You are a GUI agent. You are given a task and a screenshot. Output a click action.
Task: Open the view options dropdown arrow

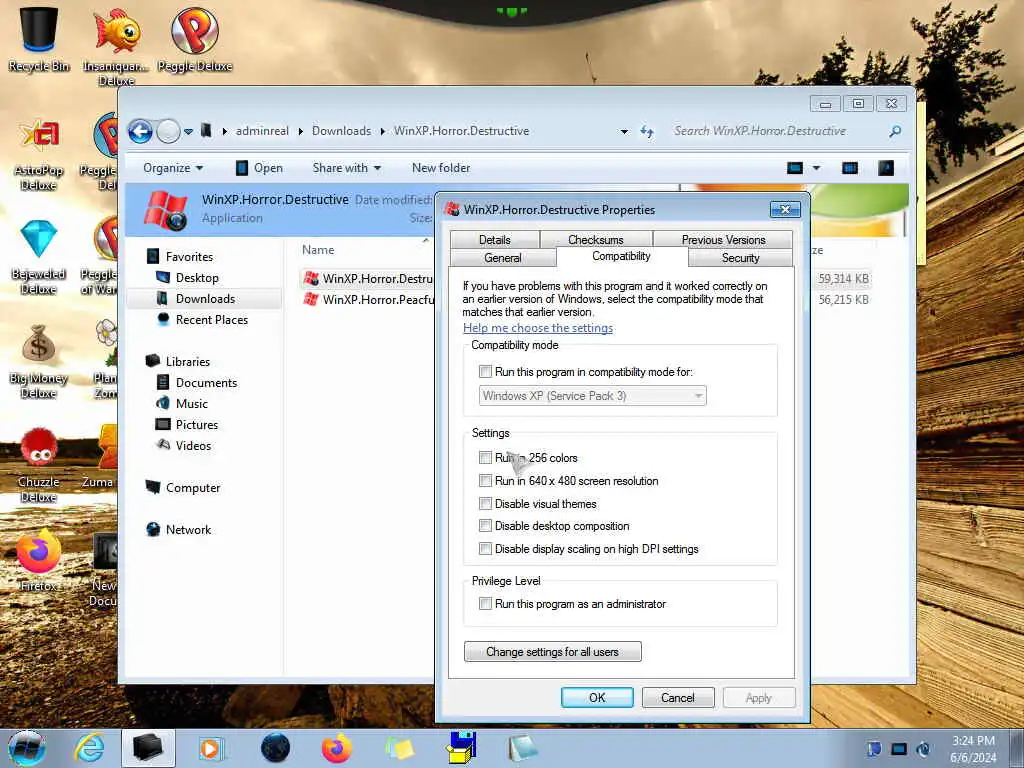click(816, 168)
